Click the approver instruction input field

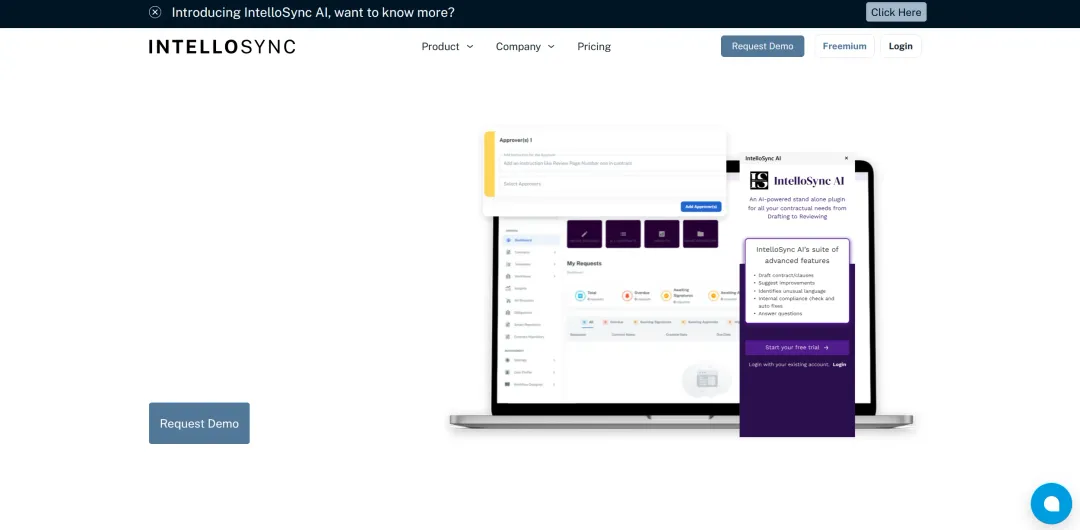click(x=612, y=163)
